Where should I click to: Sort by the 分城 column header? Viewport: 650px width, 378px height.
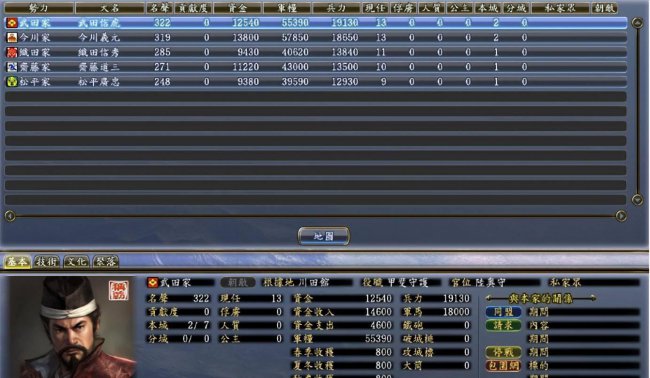[x=516, y=8]
